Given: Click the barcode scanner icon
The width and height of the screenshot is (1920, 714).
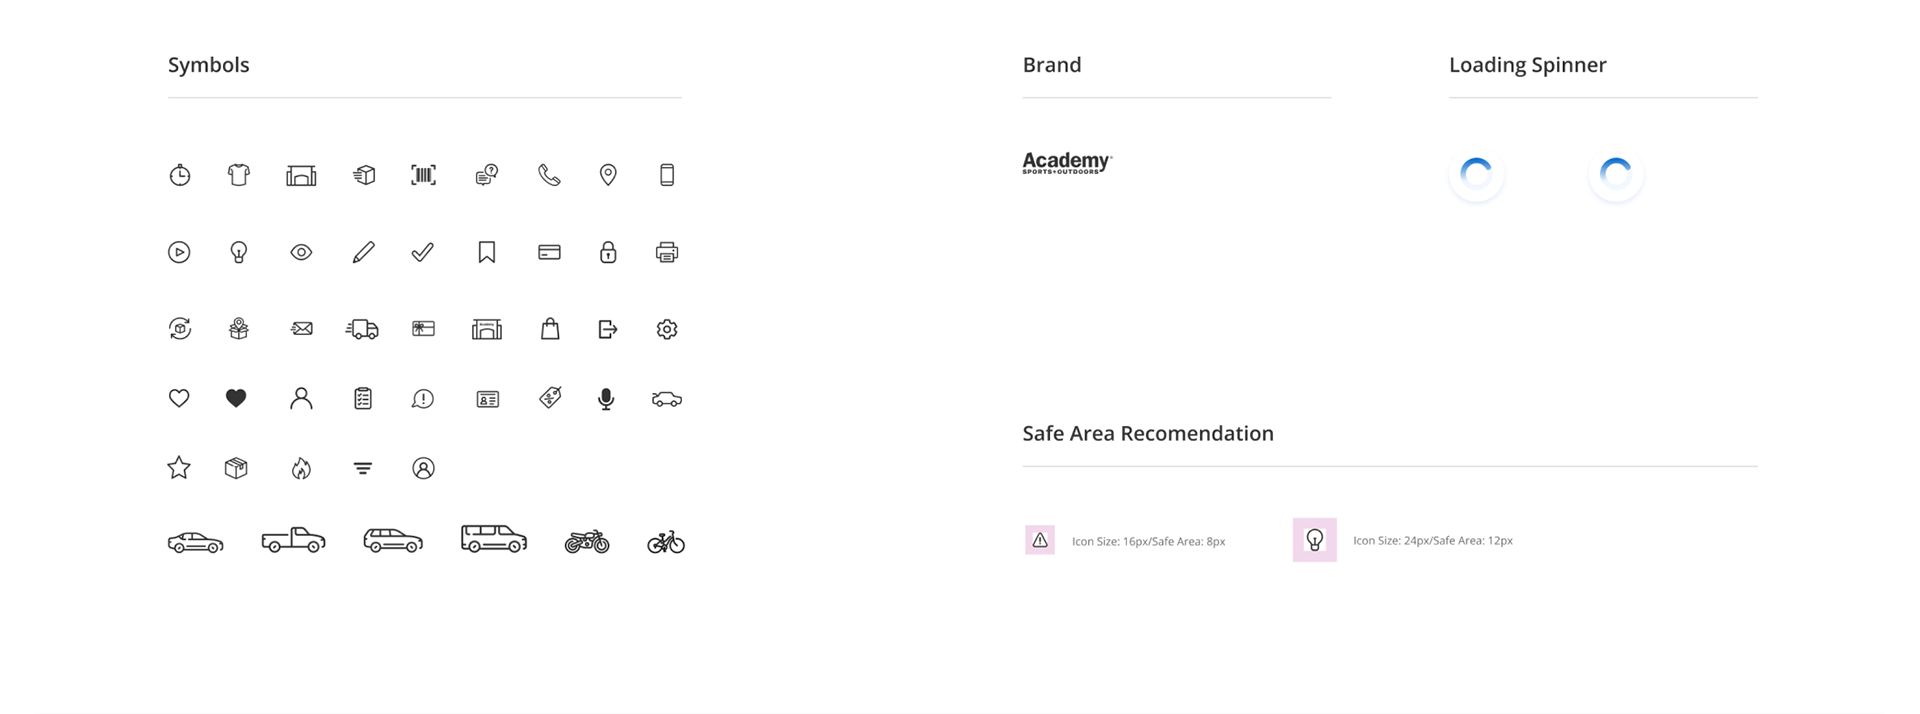Looking at the screenshot, I should pyautogui.click(x=424, y=175).
